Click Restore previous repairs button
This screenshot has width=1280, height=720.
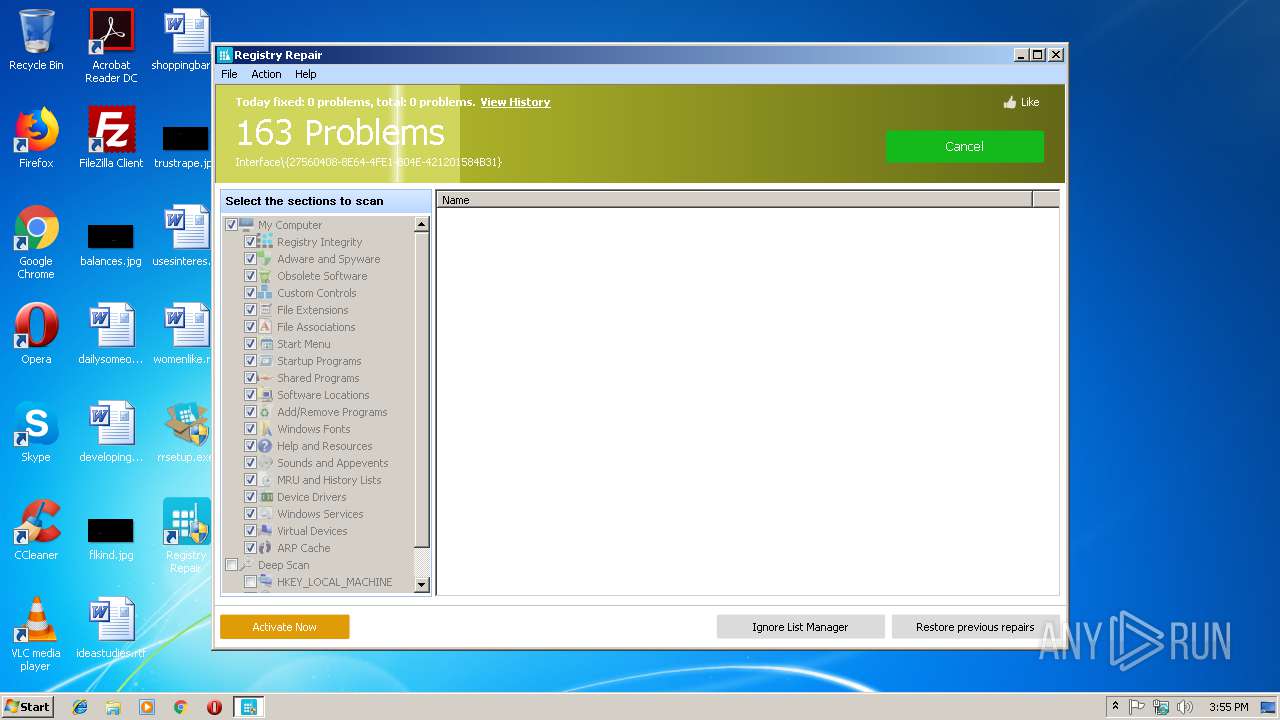tap(975, 627)
